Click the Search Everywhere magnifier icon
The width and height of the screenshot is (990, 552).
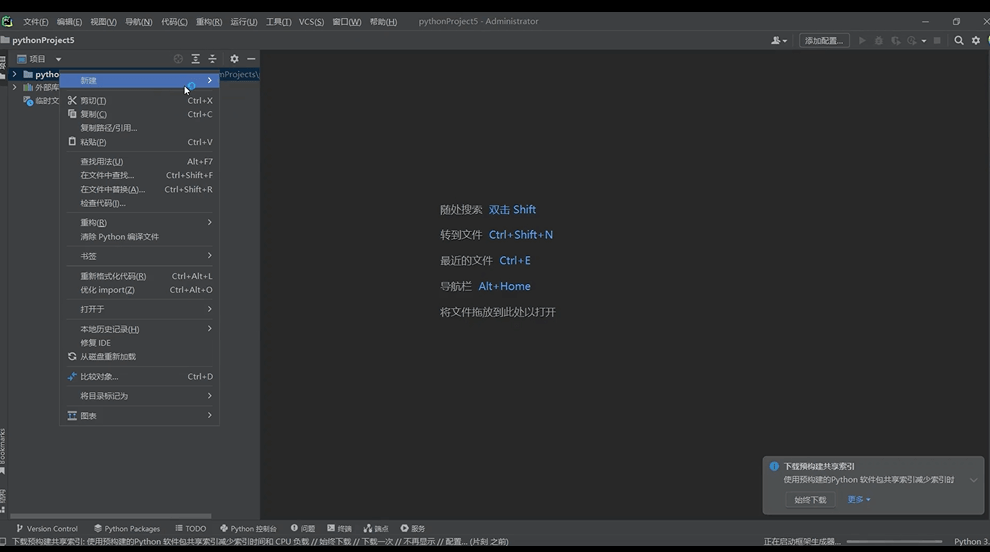[959, 41]
